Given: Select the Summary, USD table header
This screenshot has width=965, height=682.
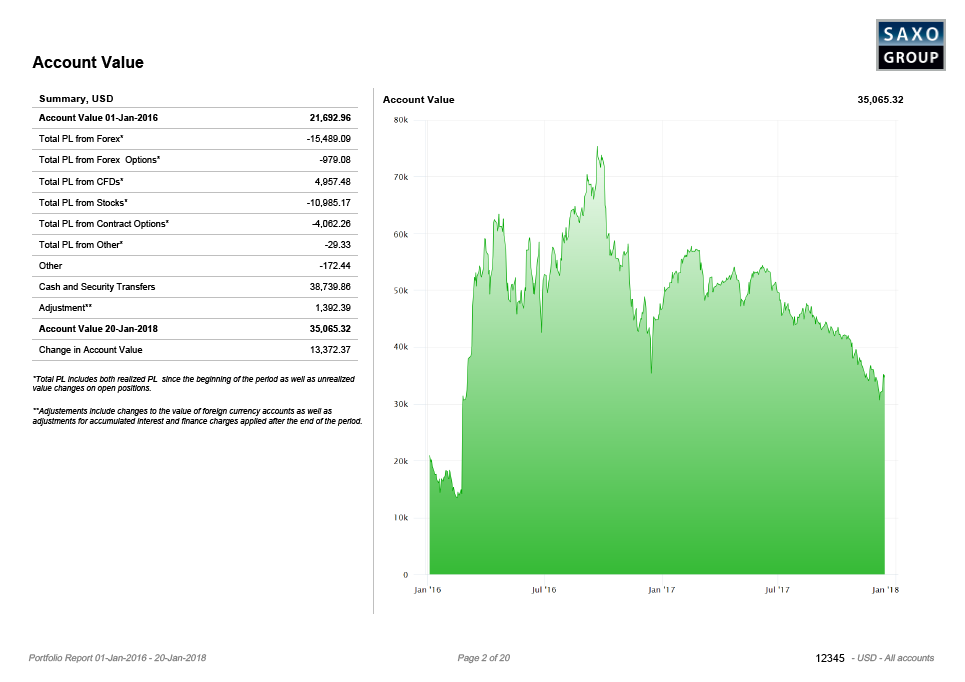Looking at the screenshot, I should click(76, 99).
